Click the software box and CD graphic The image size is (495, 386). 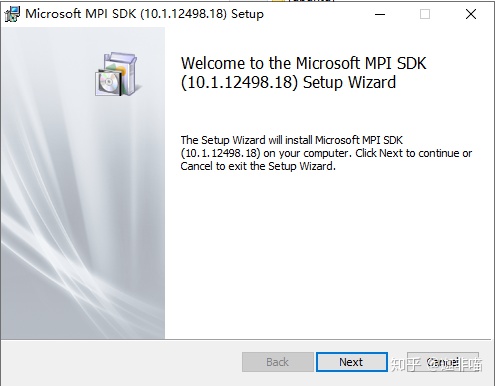point(119,74)
